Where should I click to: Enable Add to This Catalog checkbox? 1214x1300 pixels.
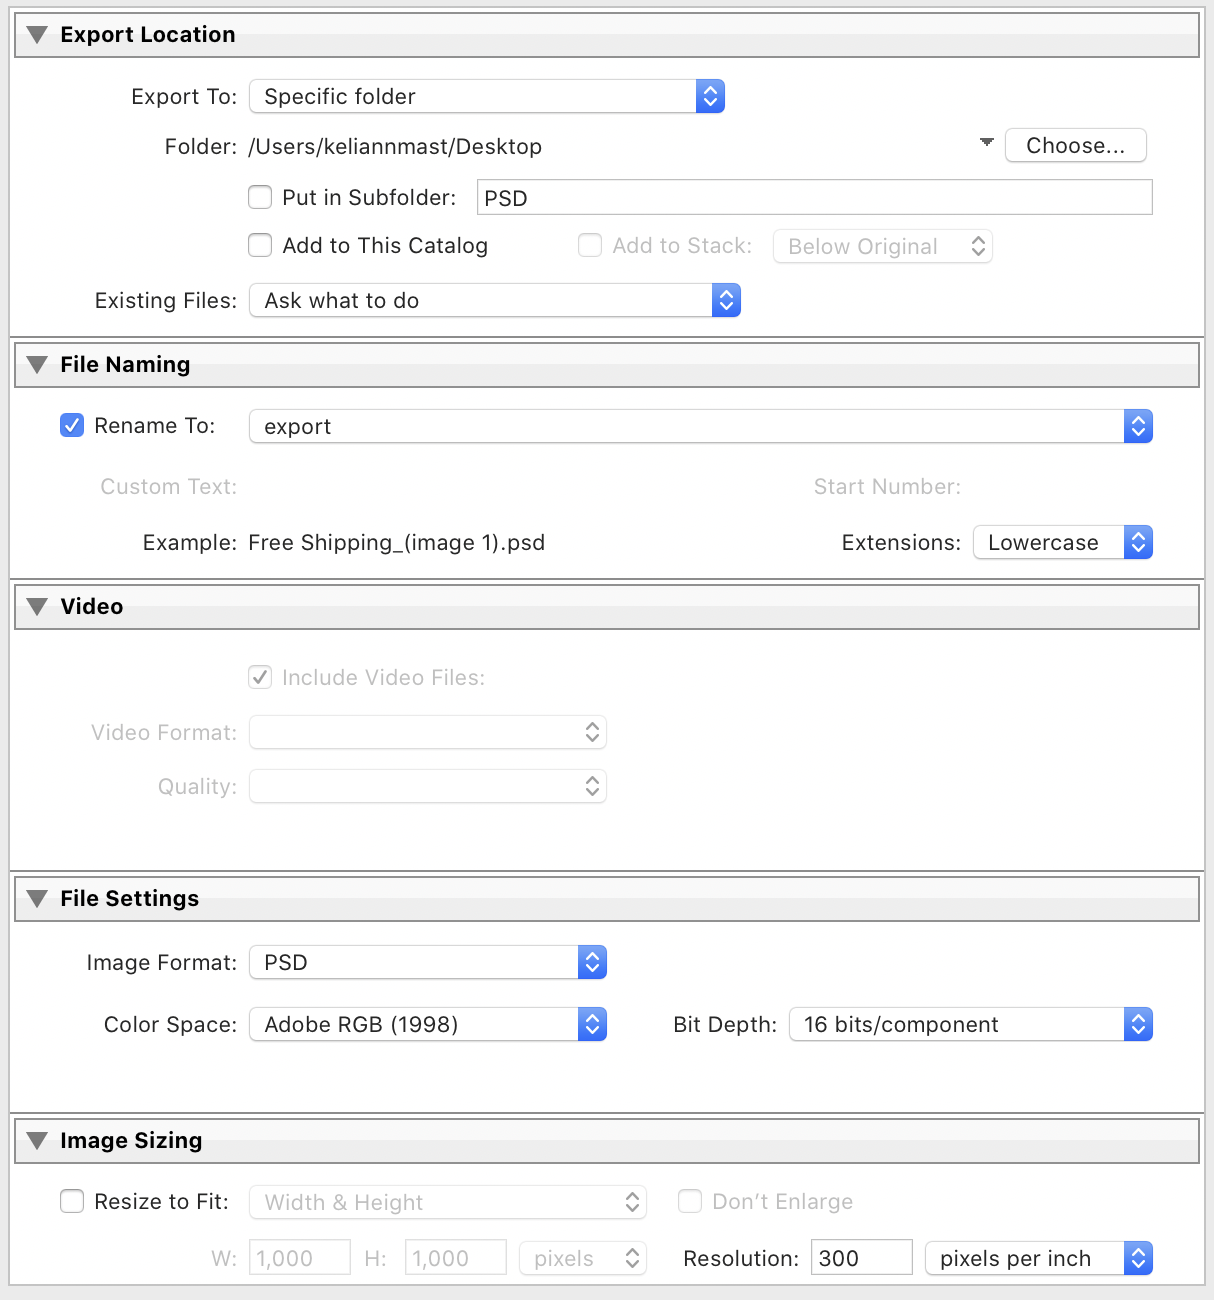(260, 245)
